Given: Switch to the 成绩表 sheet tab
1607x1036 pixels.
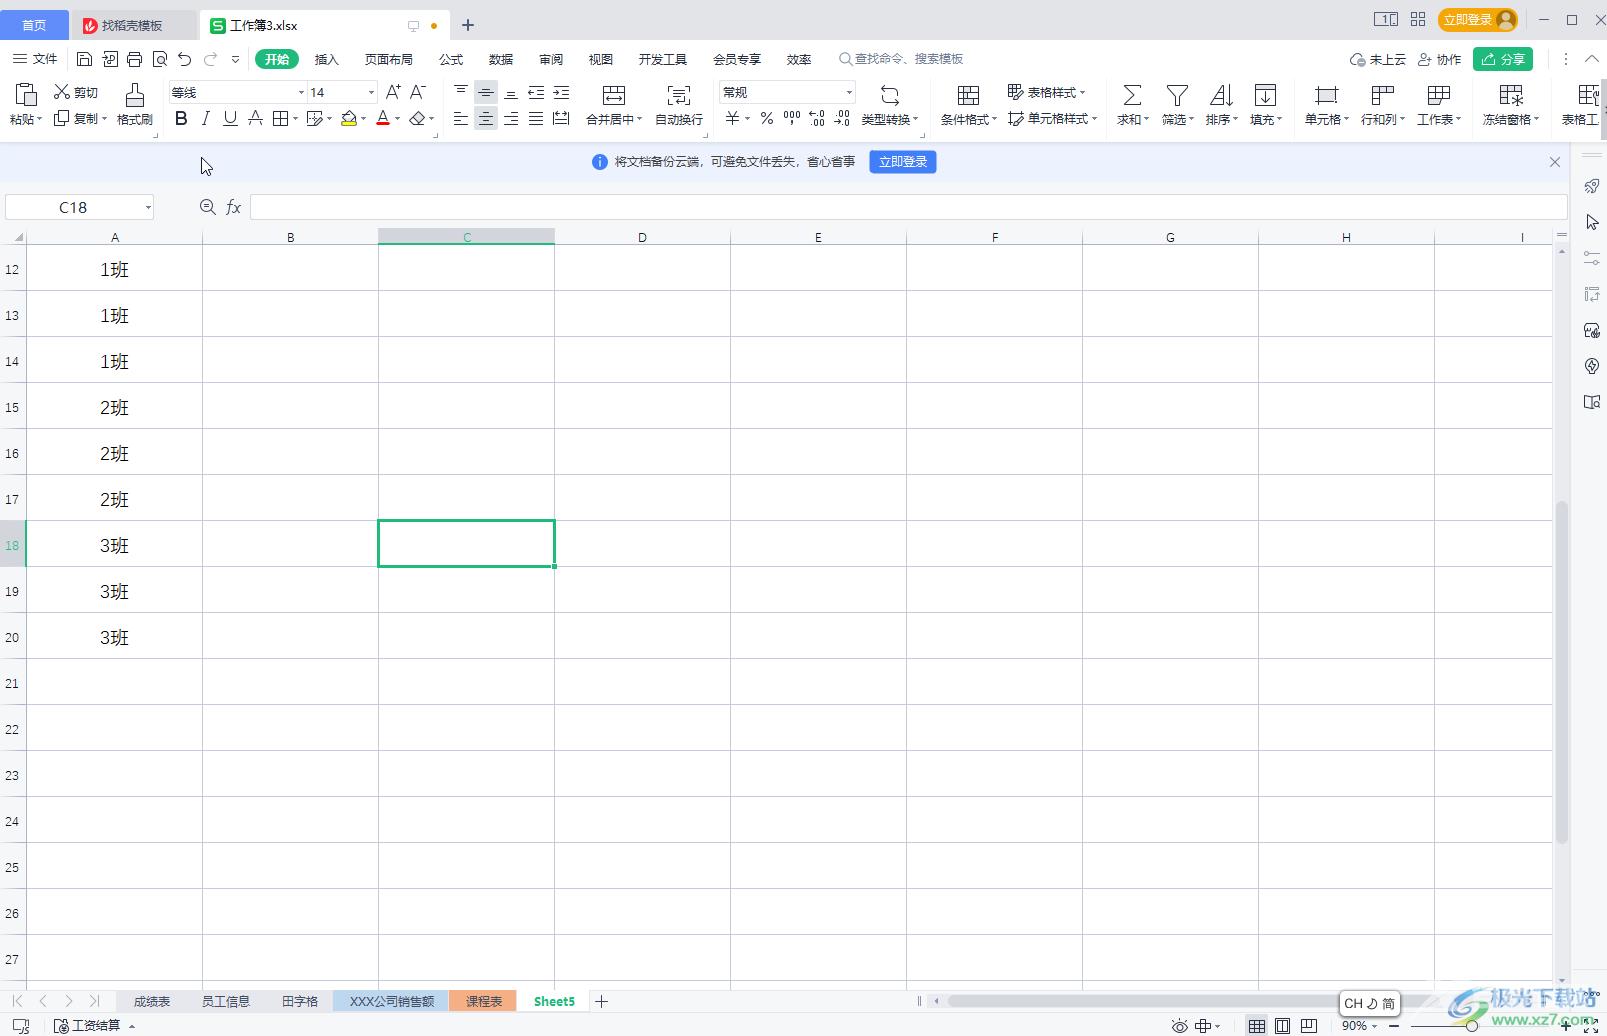Looking at the screenshot, I should click(x=152, y=1001).
